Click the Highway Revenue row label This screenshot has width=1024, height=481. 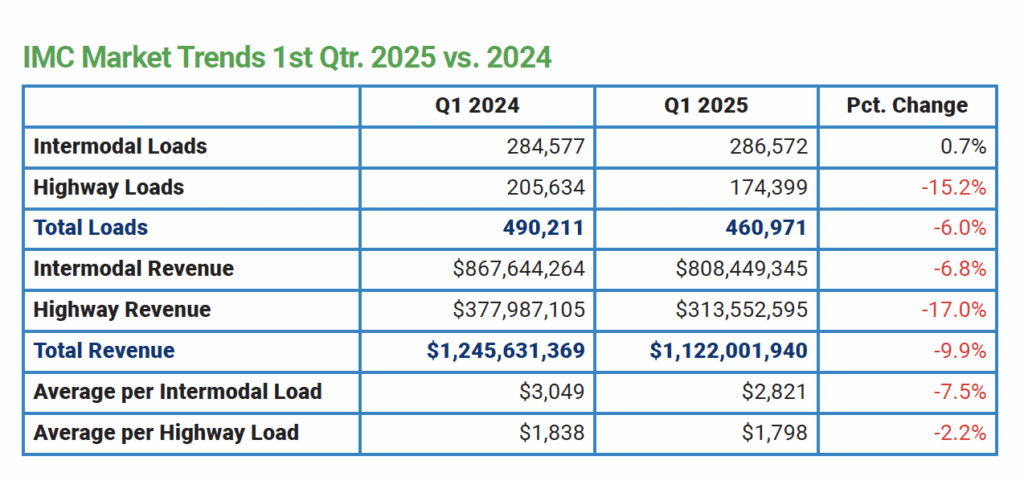122,310
